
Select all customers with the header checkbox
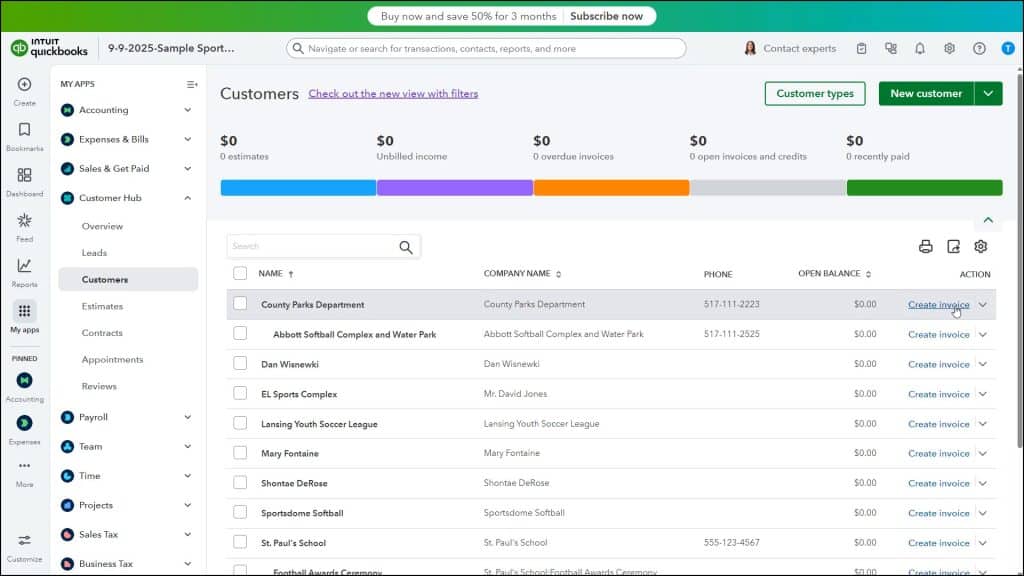click(240, 273)
